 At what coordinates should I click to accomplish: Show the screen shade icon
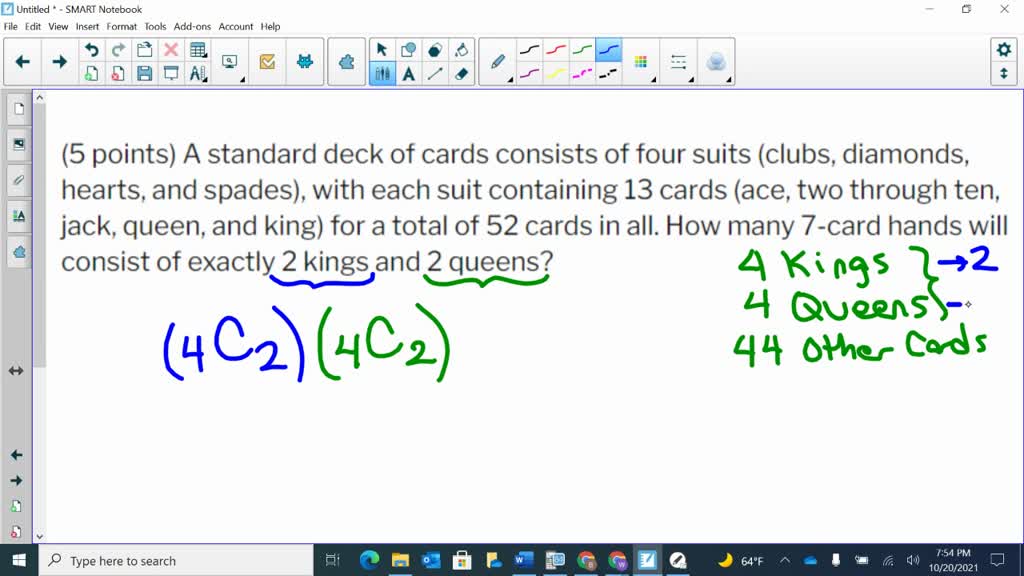(x=171, y=74)
